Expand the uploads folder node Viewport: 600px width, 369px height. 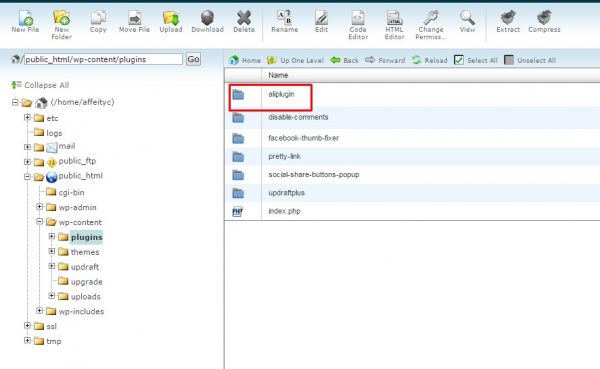tap(52, 296)
